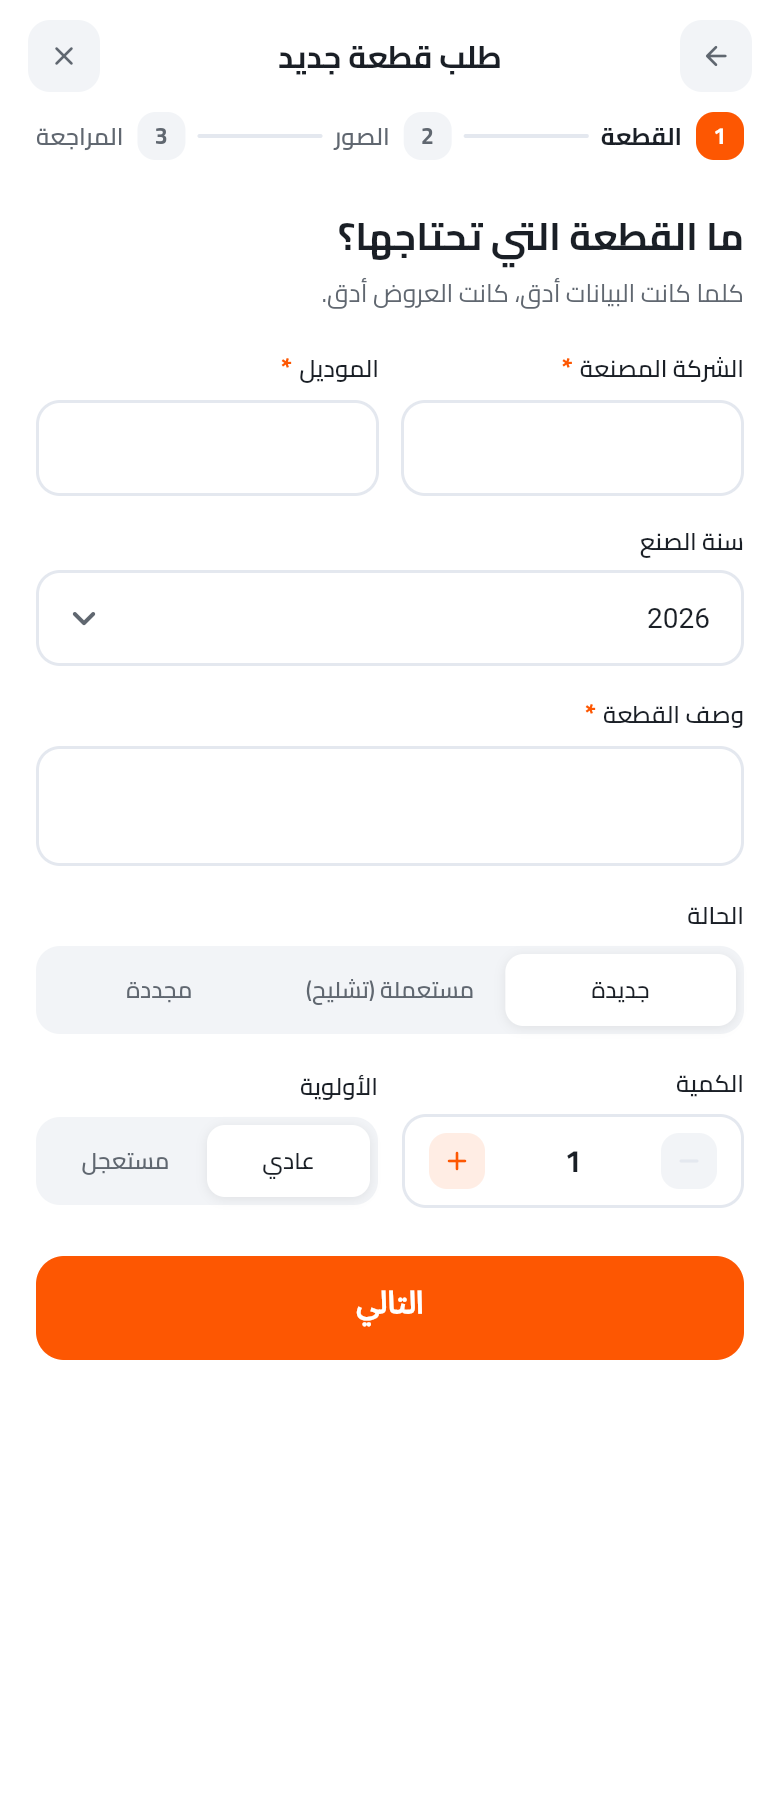Select step 1 القطعة badge

(720, 136)
